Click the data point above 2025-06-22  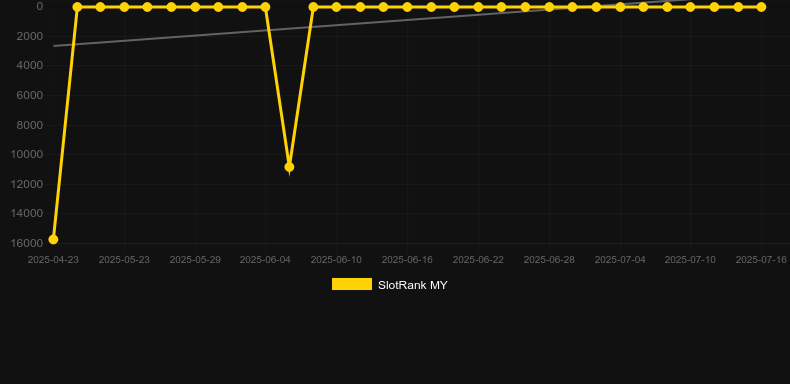pos(478,7)
